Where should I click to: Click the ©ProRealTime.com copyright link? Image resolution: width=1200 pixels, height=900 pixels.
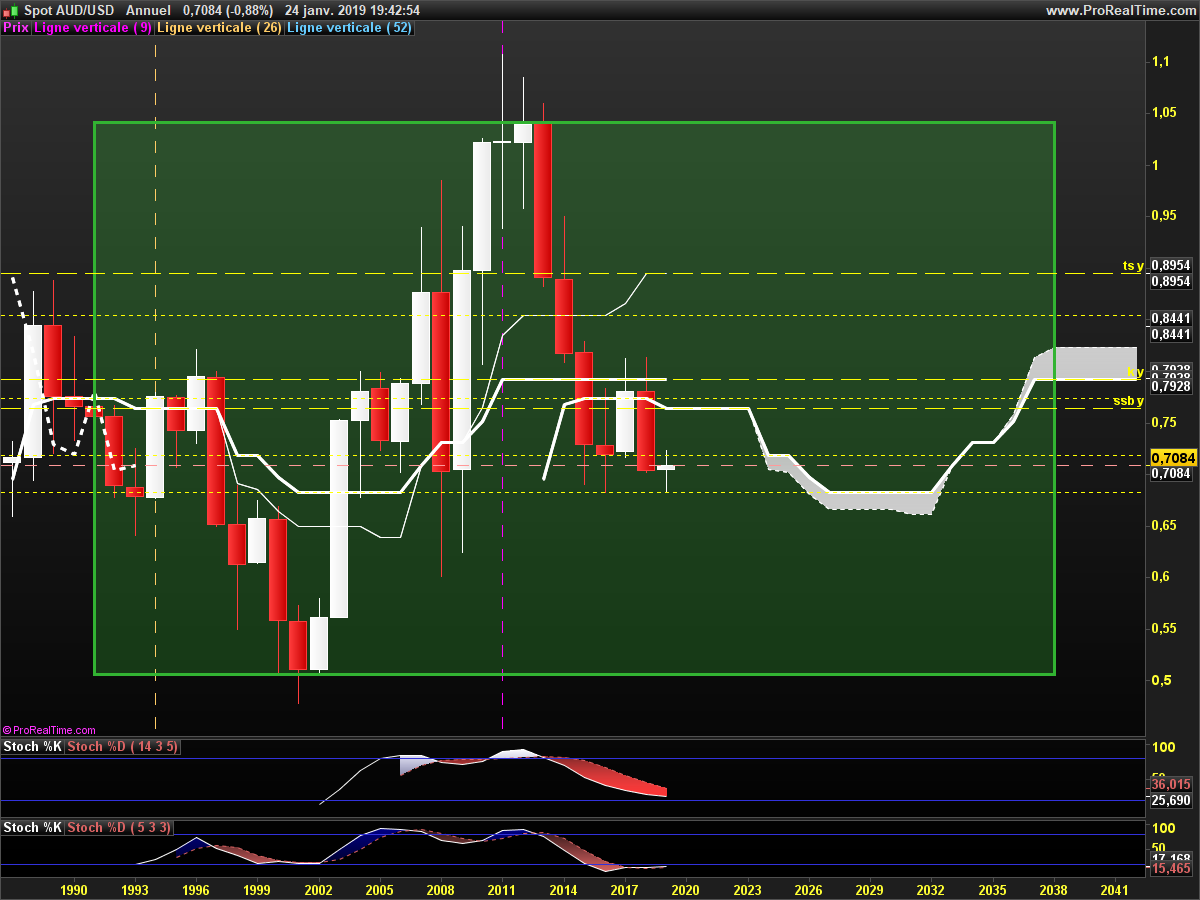pyautogui.click(x=49, y=730)
